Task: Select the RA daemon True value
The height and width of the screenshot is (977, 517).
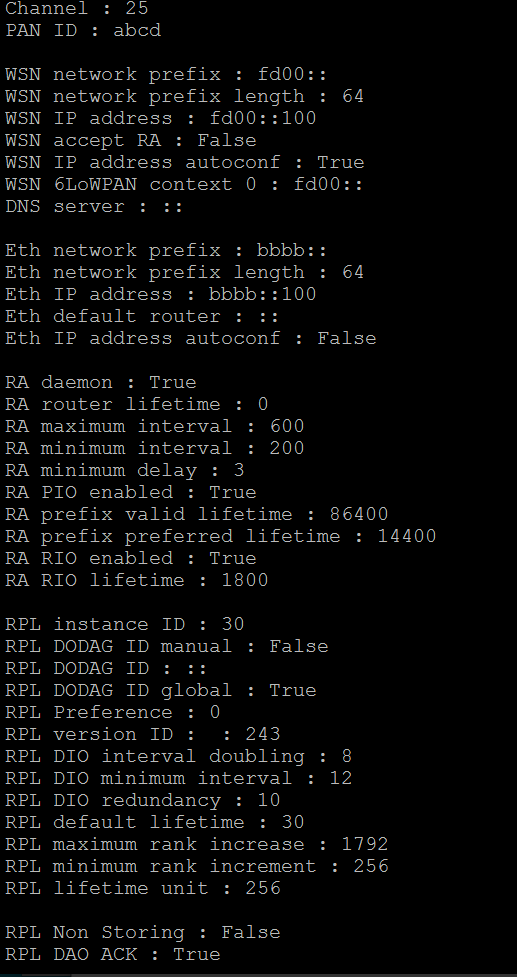Action: [x=173, y=382]
